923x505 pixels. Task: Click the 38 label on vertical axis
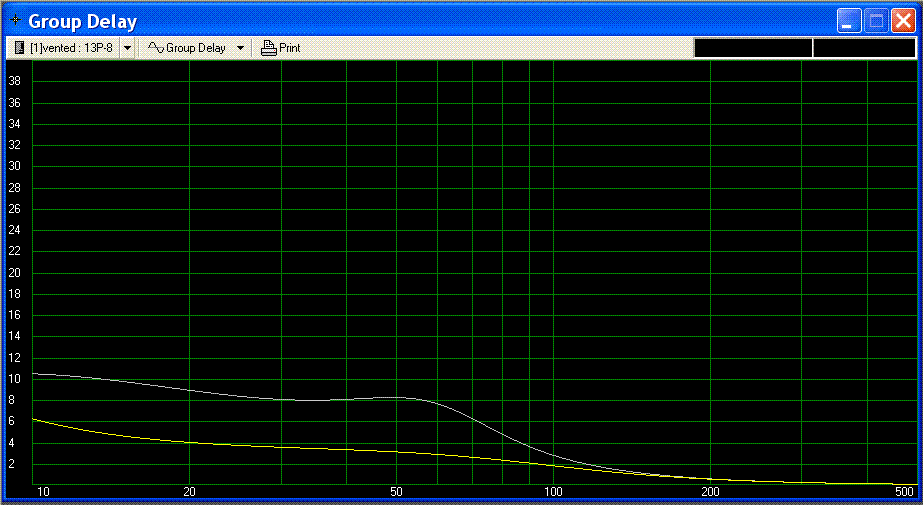[14, 81]
